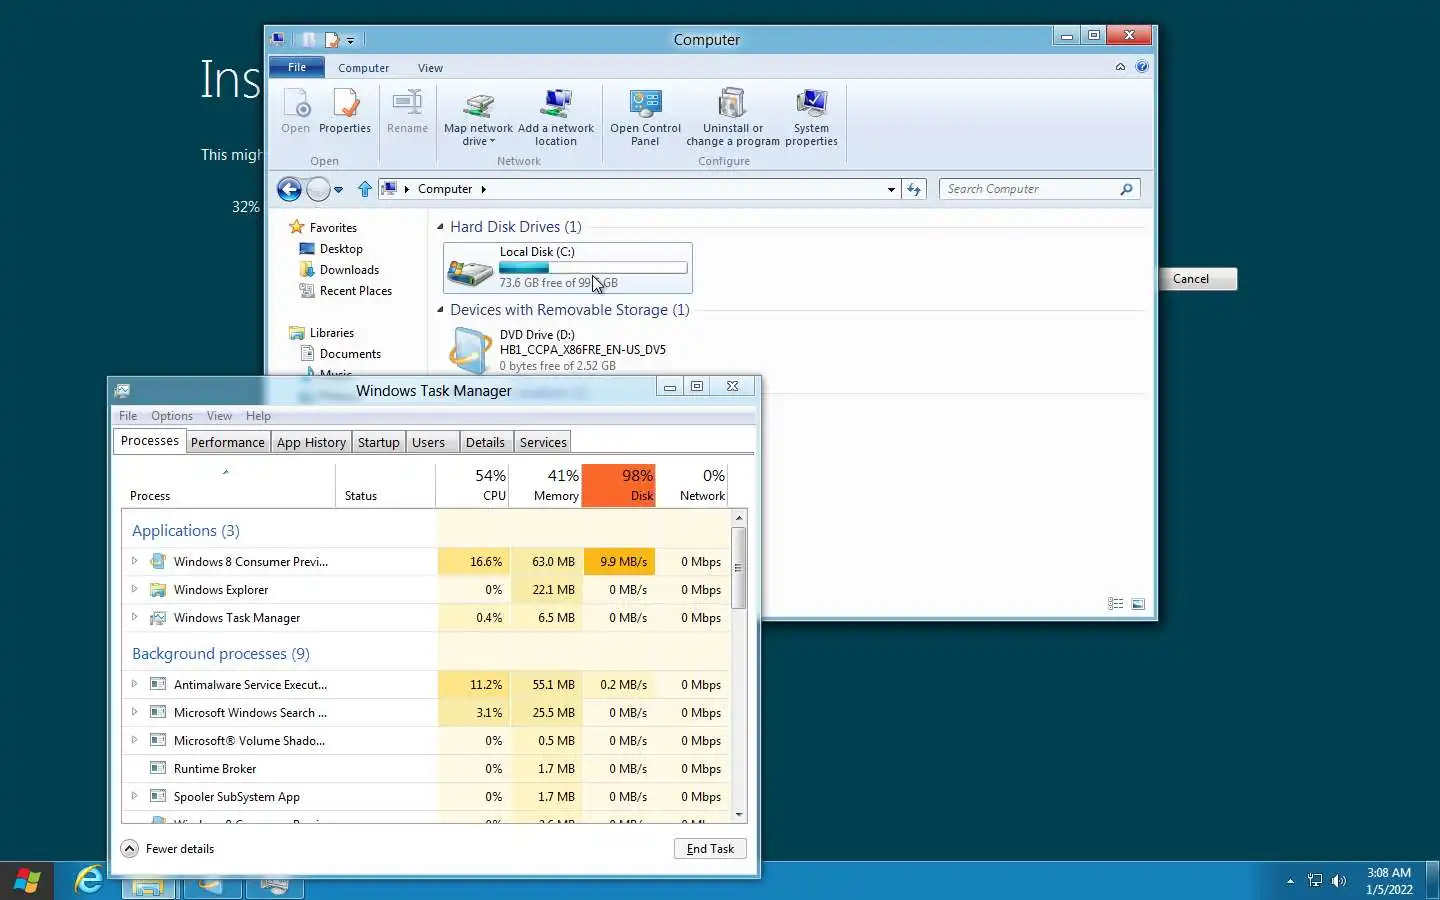The height and width of the screenshot is (900, 1440).
Task: Open the File tab in Computer window
Action: pos(297,67)
